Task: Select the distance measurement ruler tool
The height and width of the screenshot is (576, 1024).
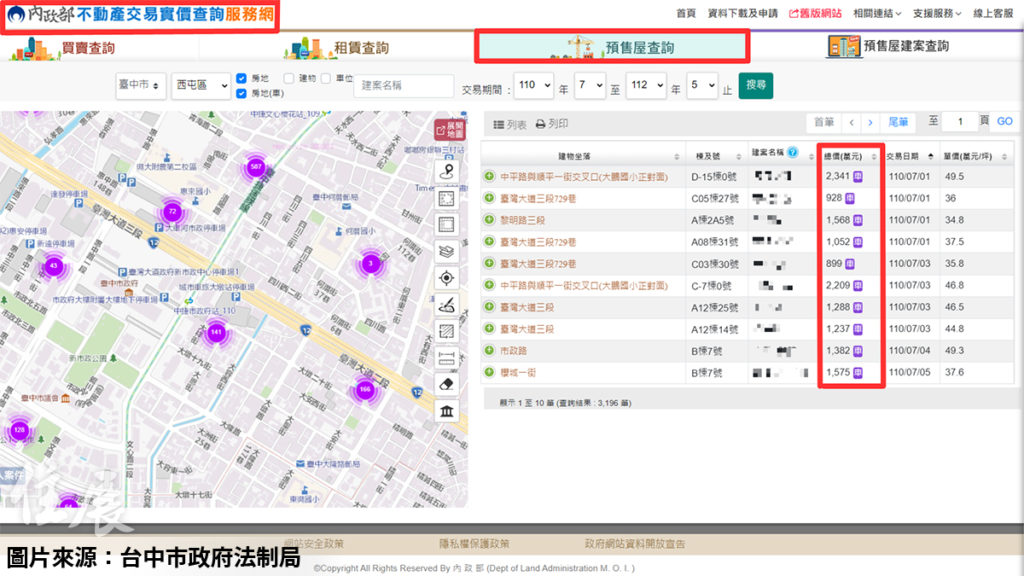Action: coord(447,358)
